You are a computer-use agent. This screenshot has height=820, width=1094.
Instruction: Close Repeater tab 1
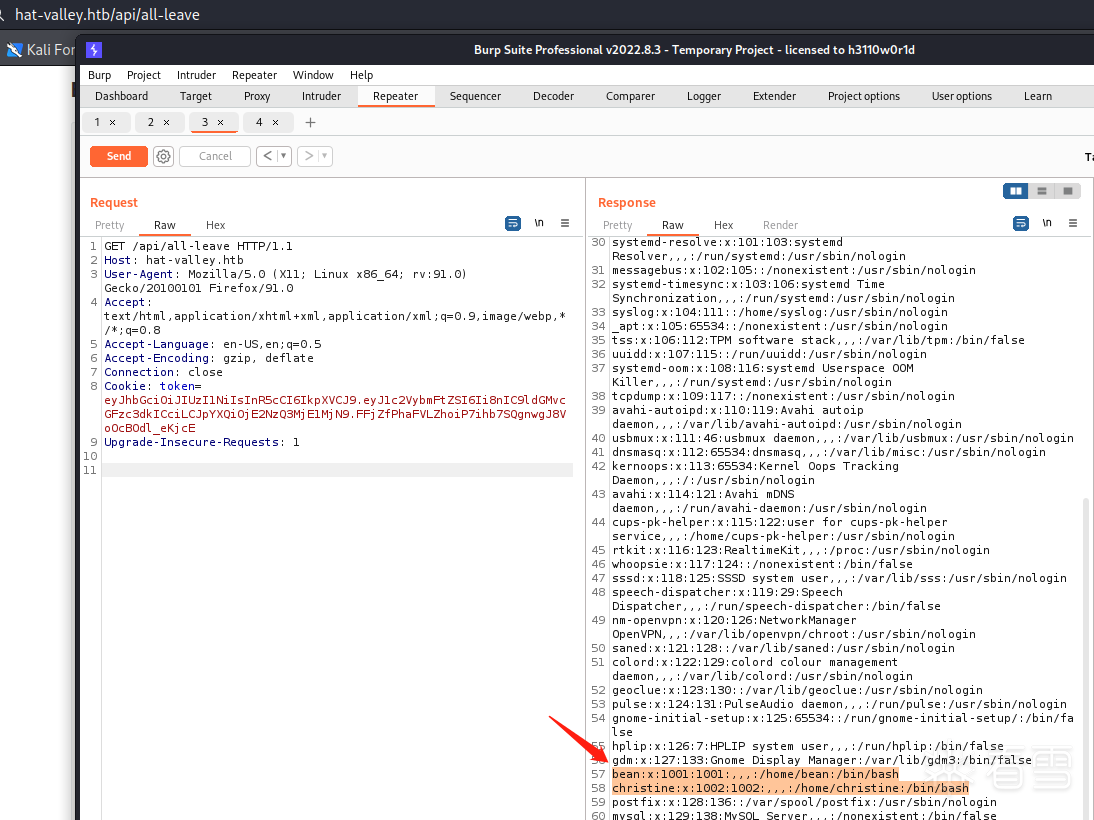(112, 122)
